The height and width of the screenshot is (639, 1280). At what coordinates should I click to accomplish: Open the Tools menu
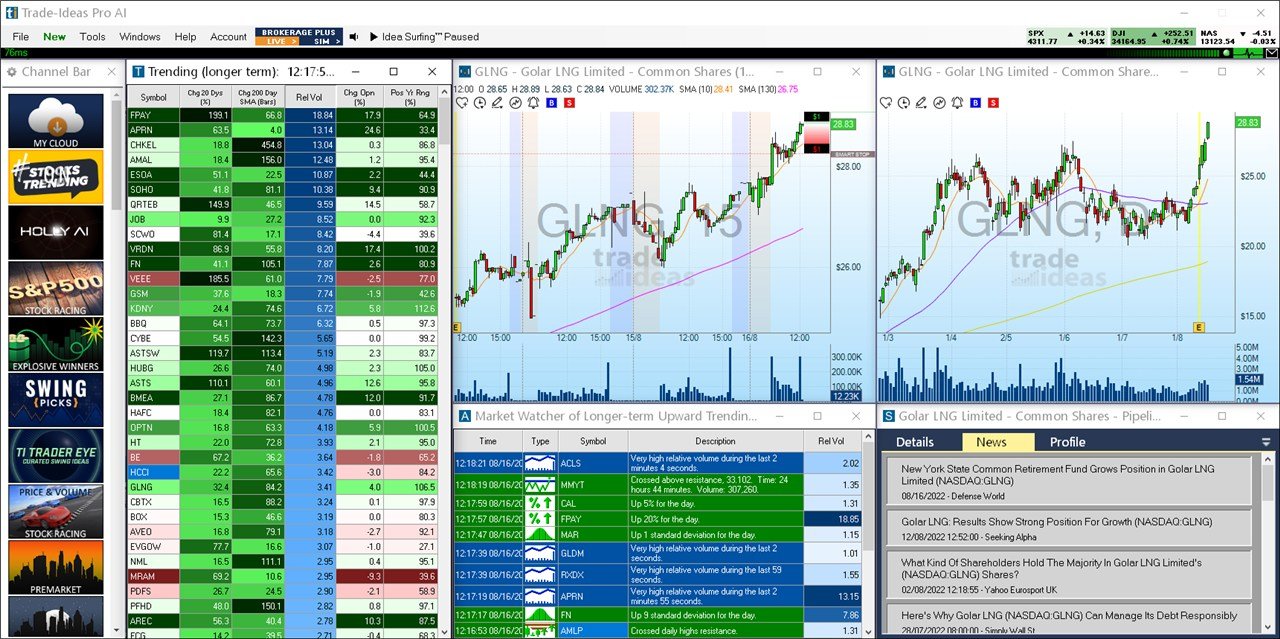coord(92,37)
